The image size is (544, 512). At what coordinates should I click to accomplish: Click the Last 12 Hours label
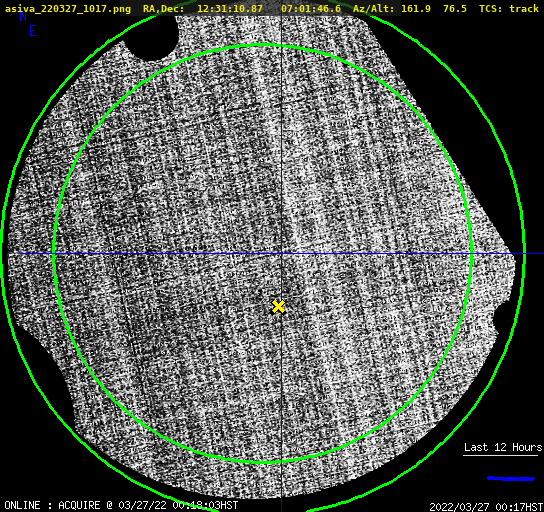pyautogui.click(x=503, y=447)
